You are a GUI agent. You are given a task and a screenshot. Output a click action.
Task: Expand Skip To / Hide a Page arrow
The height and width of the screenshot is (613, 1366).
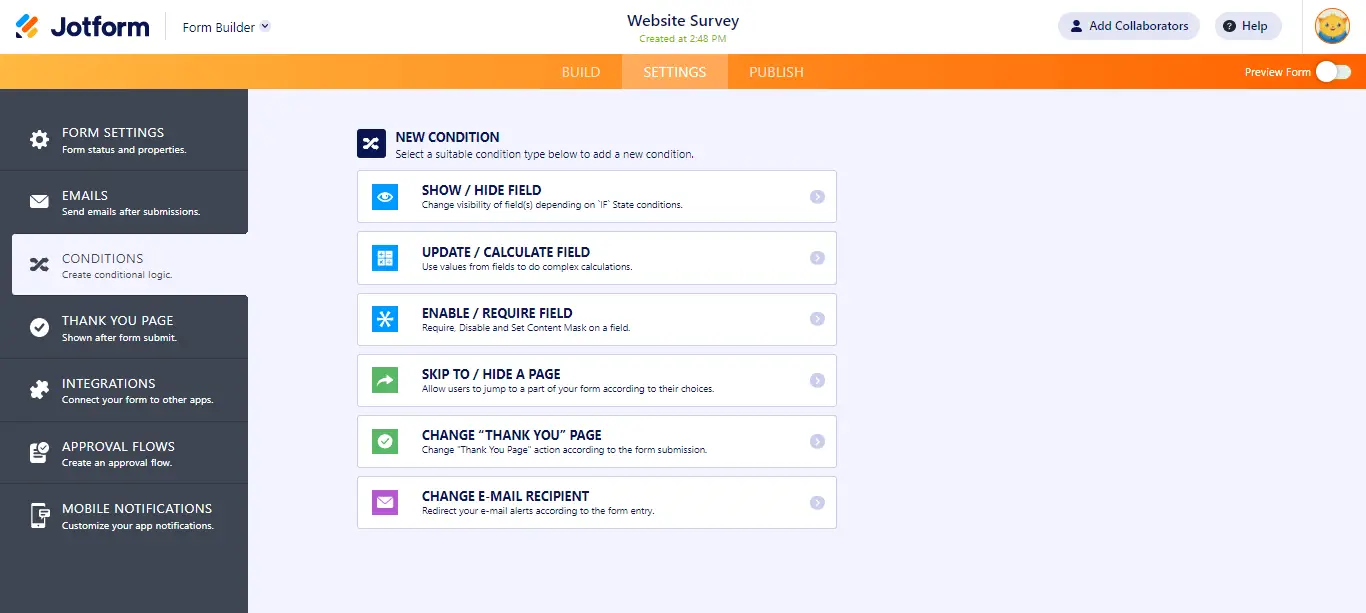click(817, 380)
